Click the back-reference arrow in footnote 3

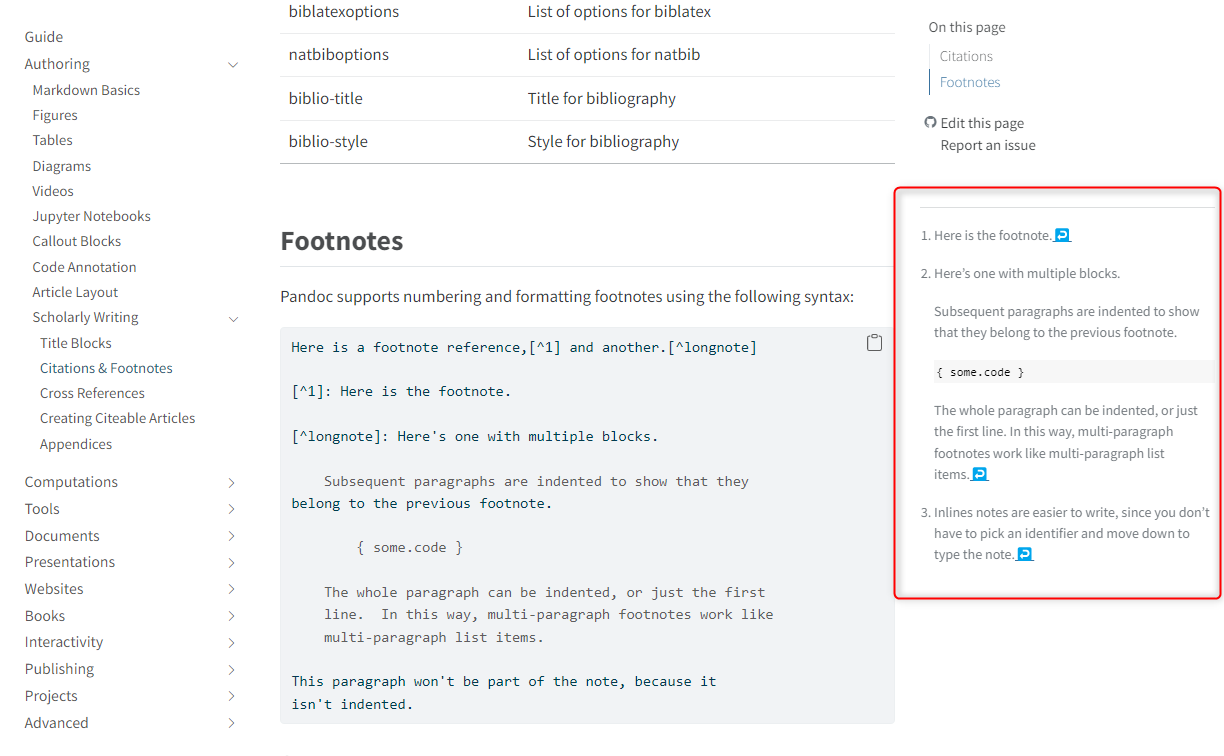click(x=1023, y=553)
